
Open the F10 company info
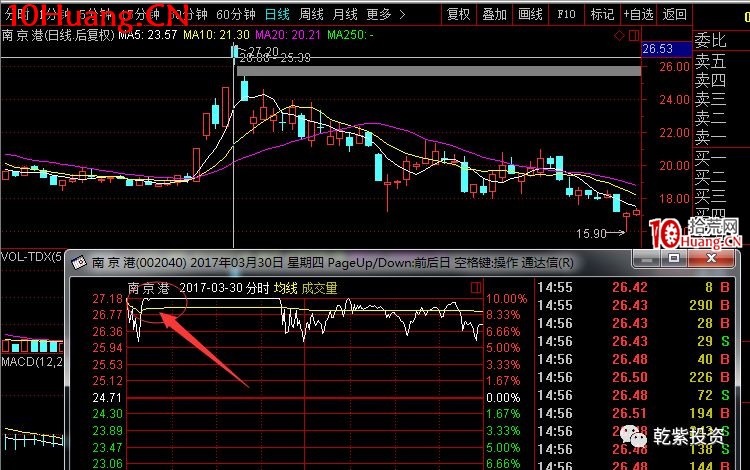[x=566, y=15]
